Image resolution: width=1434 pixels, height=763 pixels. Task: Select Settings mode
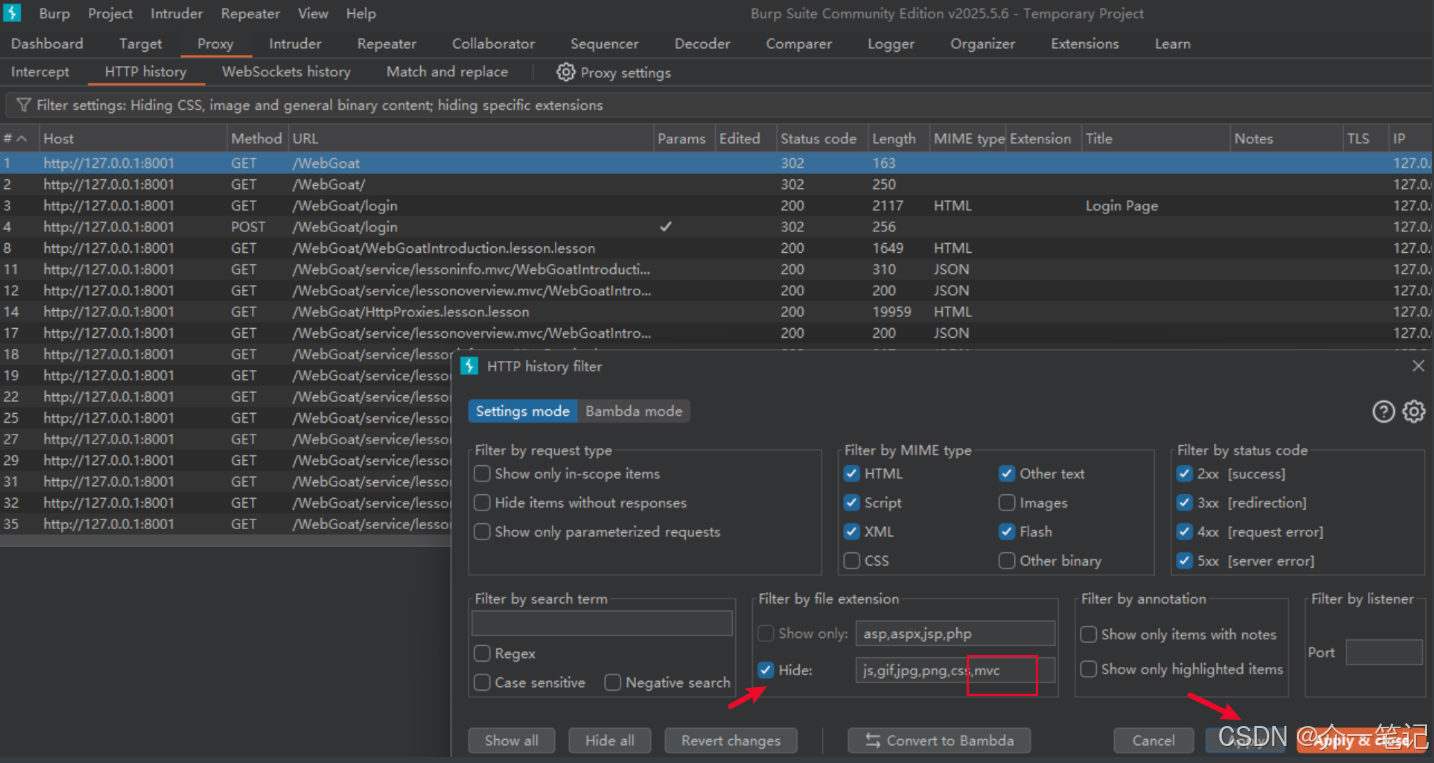point(523,411)
